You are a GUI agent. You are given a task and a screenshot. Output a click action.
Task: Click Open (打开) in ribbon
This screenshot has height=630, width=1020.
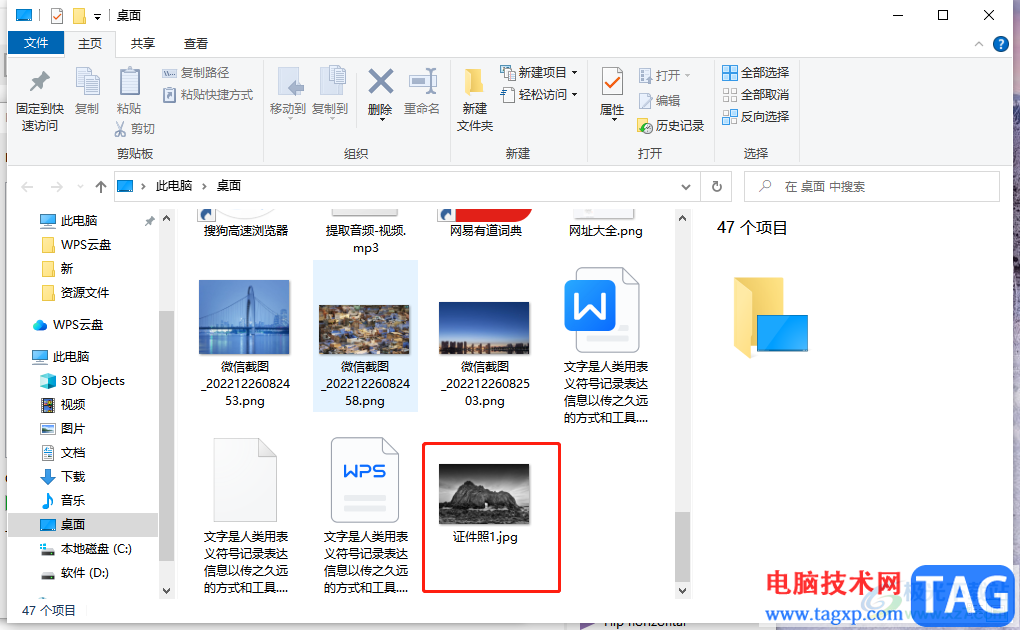(x=664, y=75)
